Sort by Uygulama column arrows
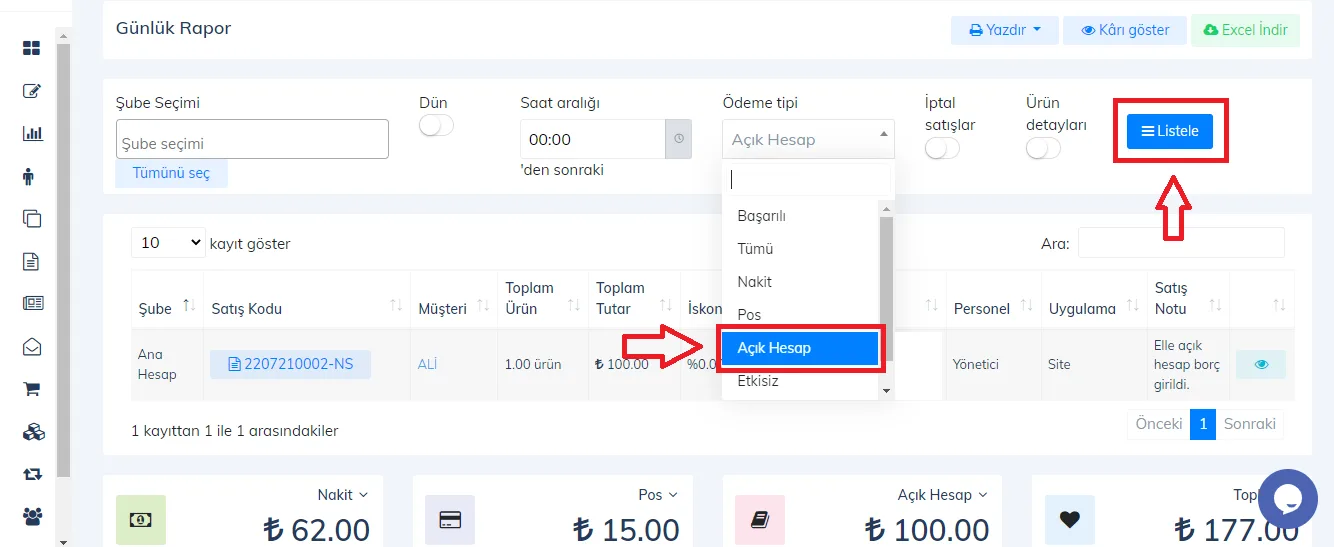This screenshot has width=1334, height=547. click(1133, 306)
